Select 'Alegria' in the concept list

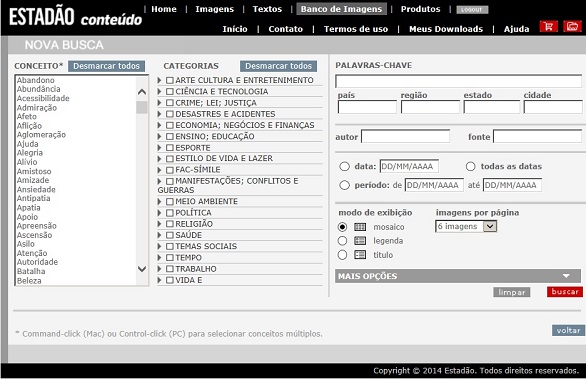(x=30, y=153)
